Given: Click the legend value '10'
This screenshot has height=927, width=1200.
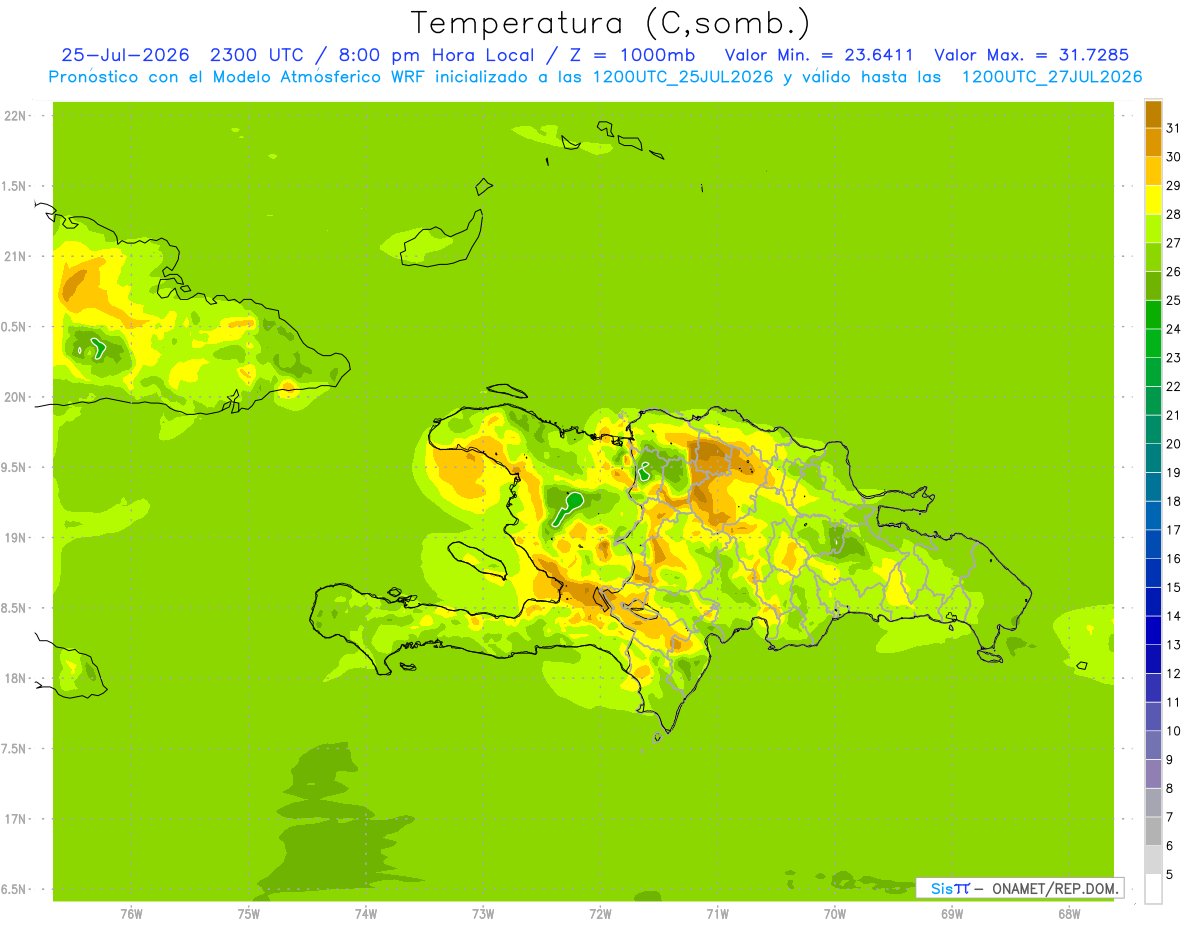Looking at the screenshot, I should pyautogui.click(x=1173, y=731).
